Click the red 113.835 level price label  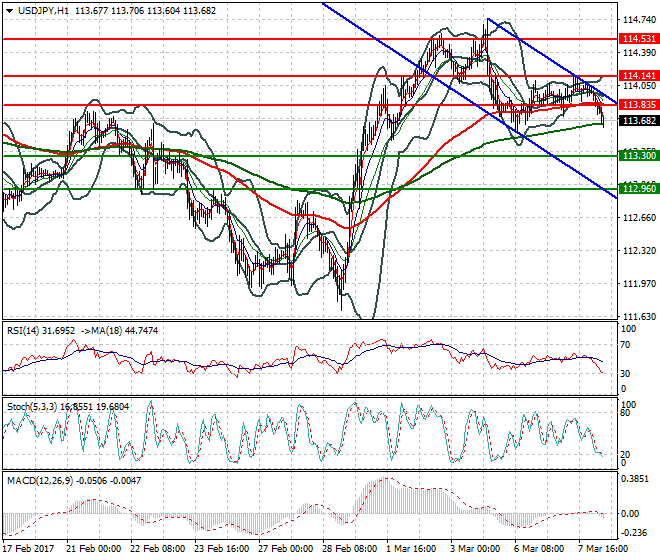tap(639, 105)
